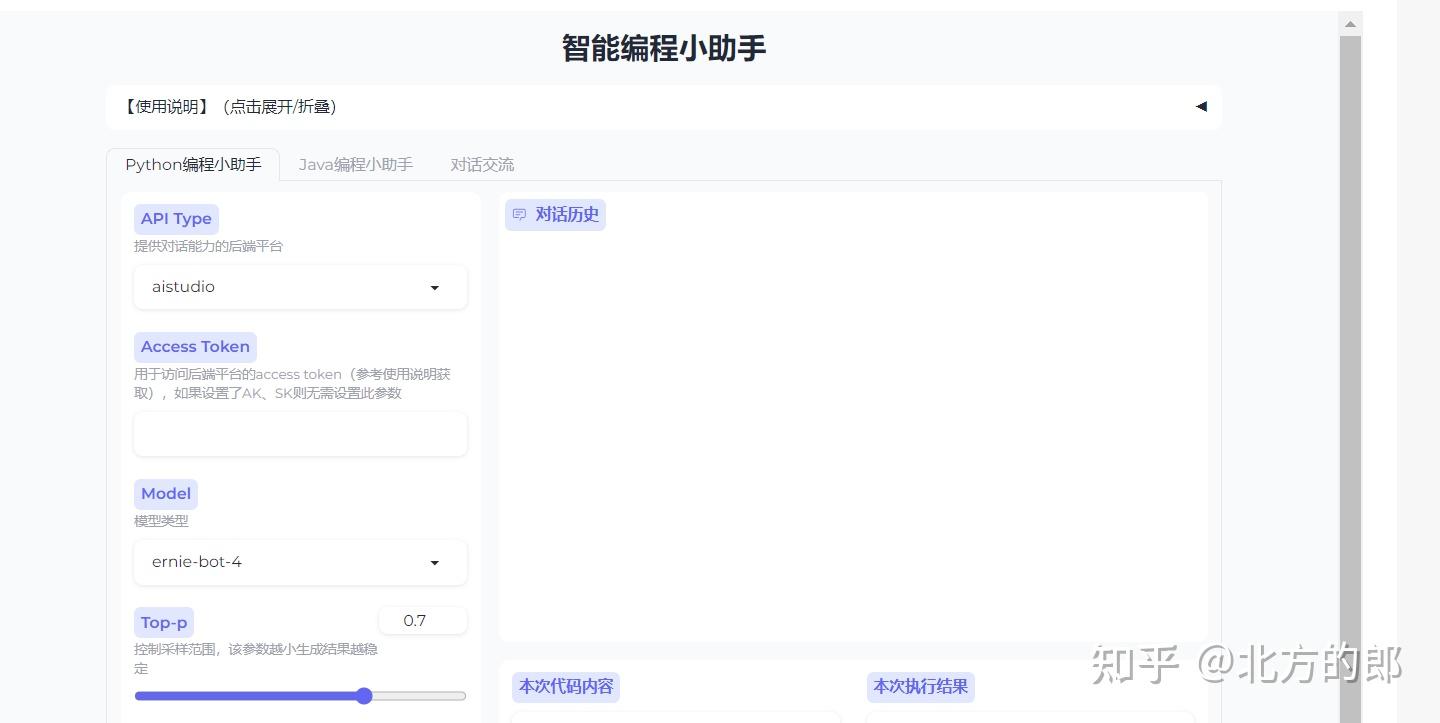Click the 对话历史 label text
The image size is (1440, 723).
tap(567, 215)
